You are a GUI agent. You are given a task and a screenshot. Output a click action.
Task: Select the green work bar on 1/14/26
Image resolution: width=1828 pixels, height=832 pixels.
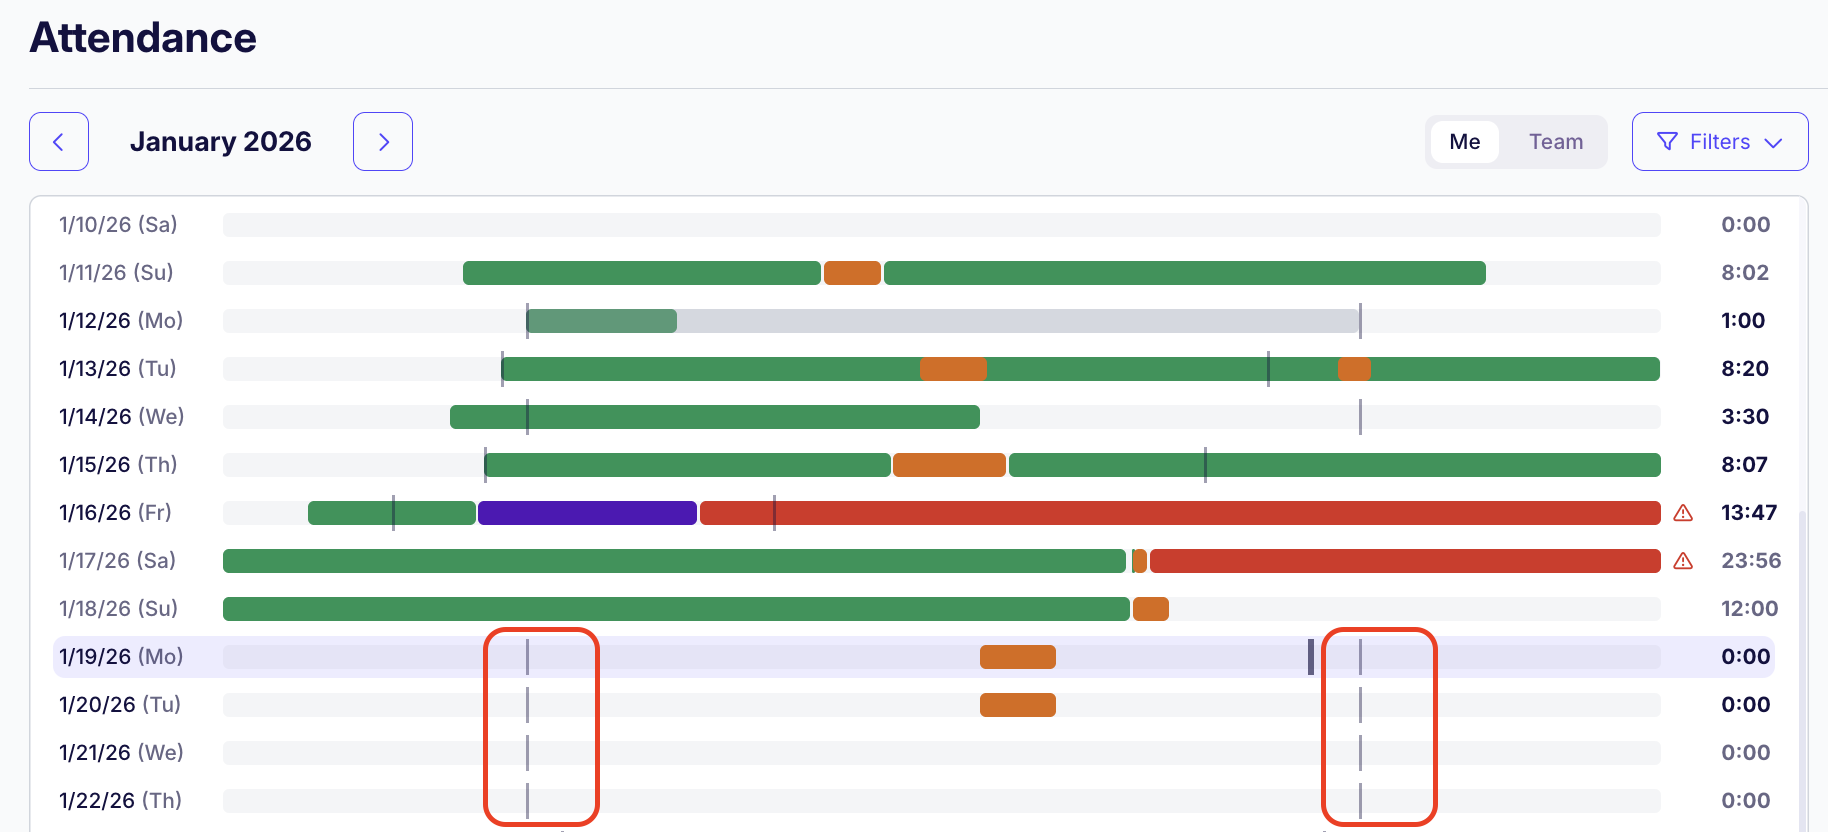point(714,417)
